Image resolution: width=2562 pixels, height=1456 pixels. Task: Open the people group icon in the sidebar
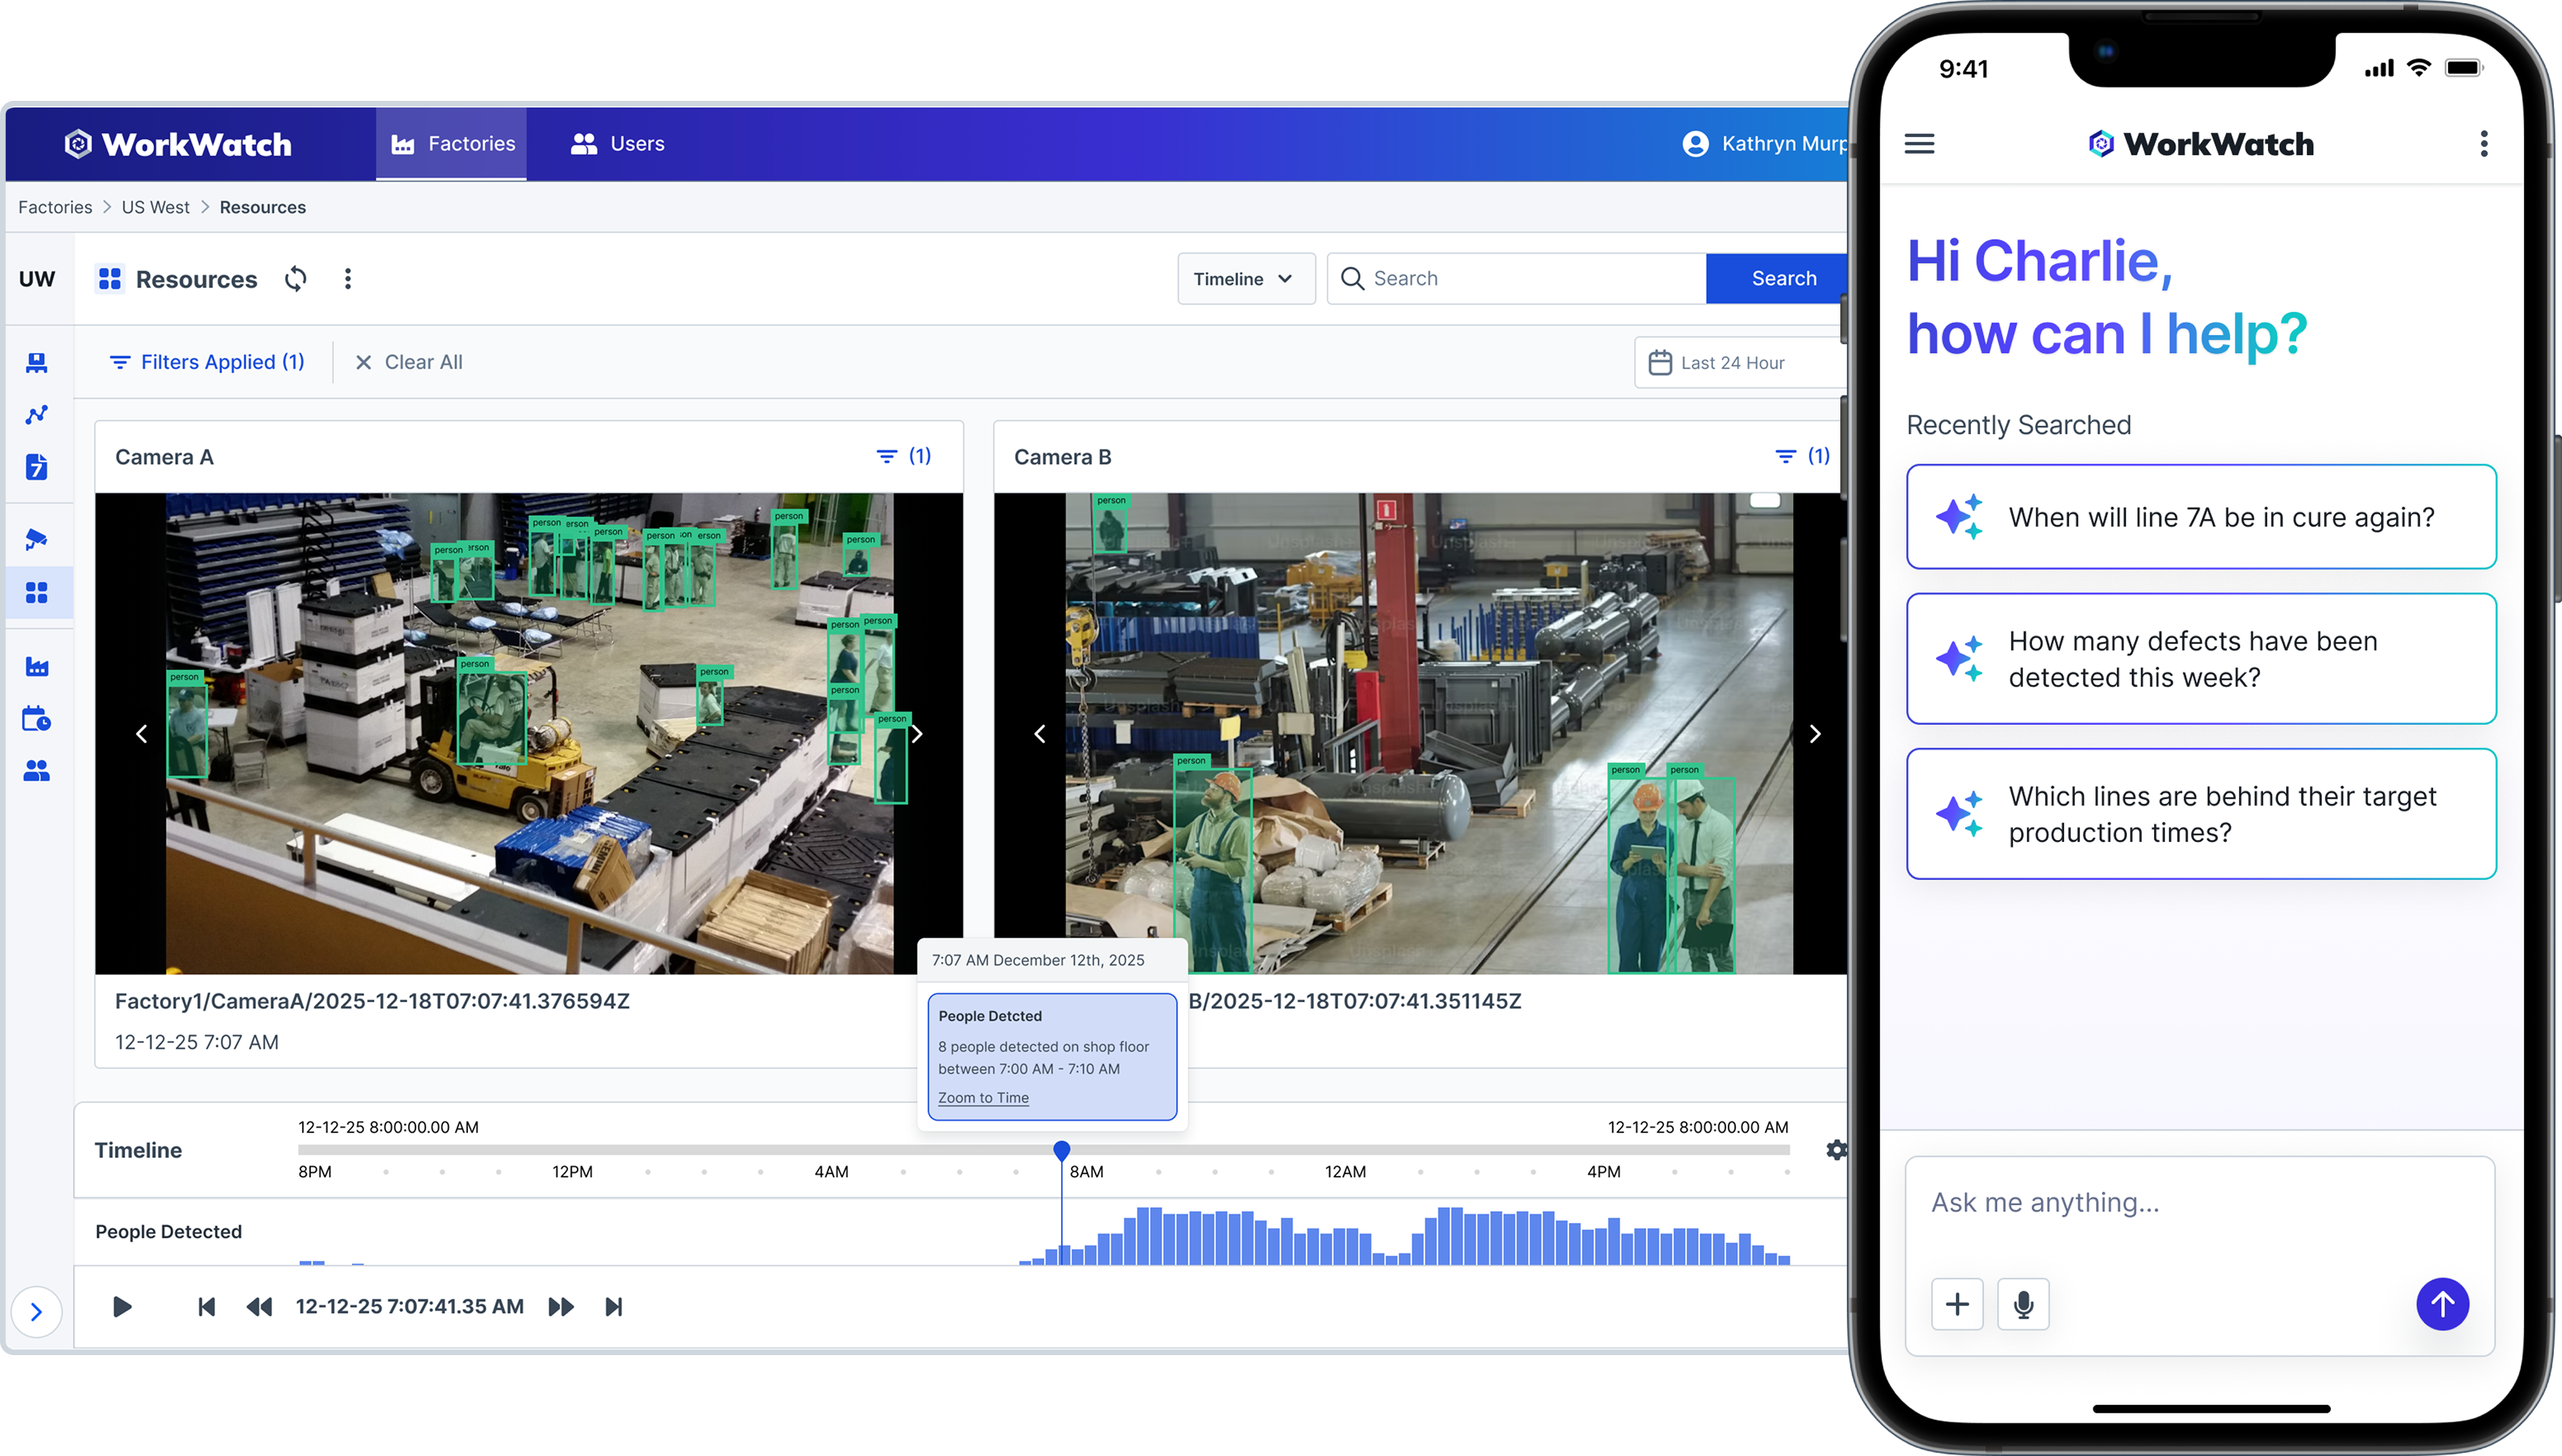tap(37, 770)
